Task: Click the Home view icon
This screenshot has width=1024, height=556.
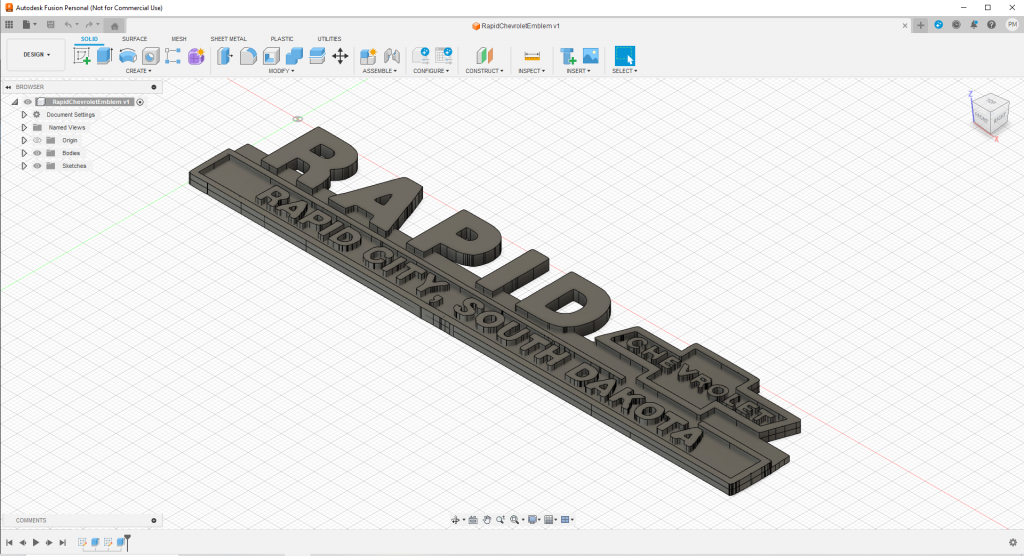Action: [114, 26]
